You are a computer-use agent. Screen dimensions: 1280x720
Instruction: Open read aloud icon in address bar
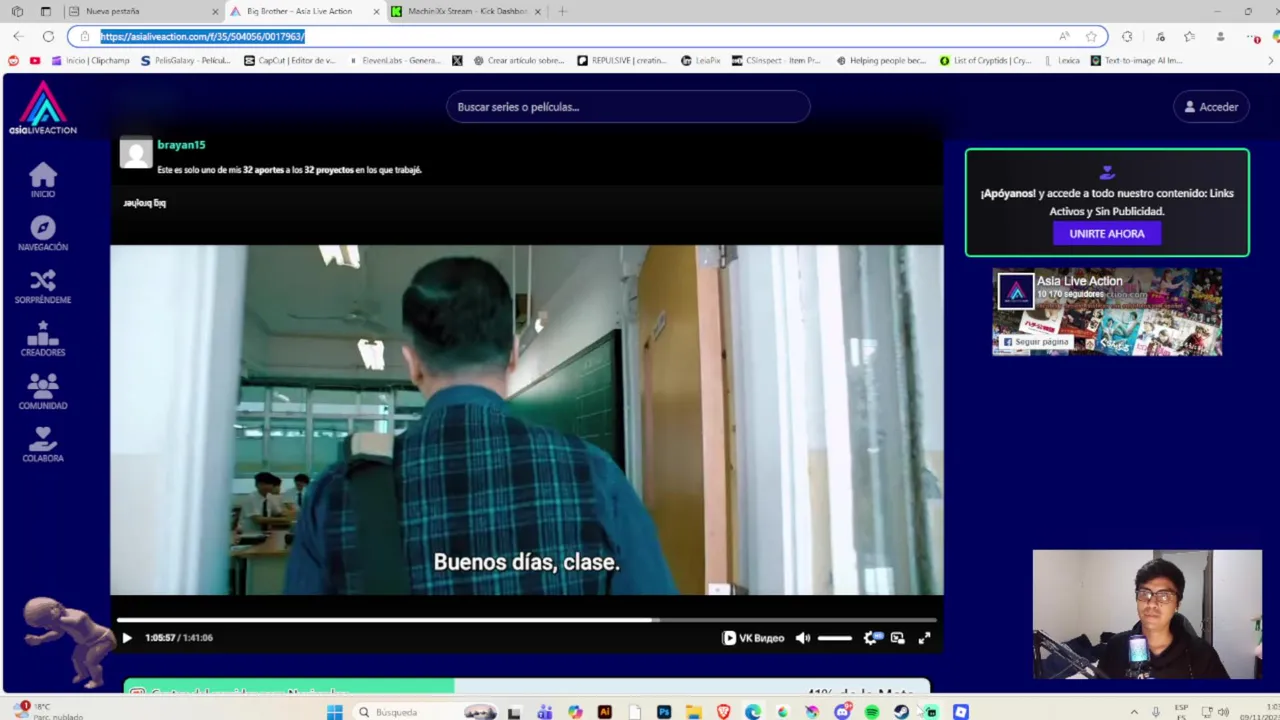1064,36
